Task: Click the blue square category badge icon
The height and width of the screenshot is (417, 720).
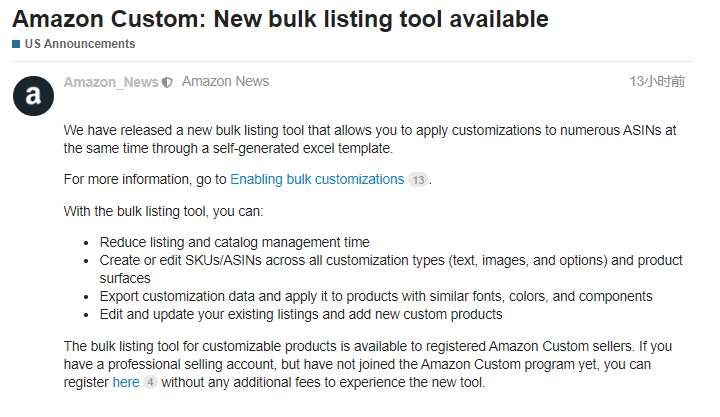Action: pyautogui.click(x=16, y=44)
